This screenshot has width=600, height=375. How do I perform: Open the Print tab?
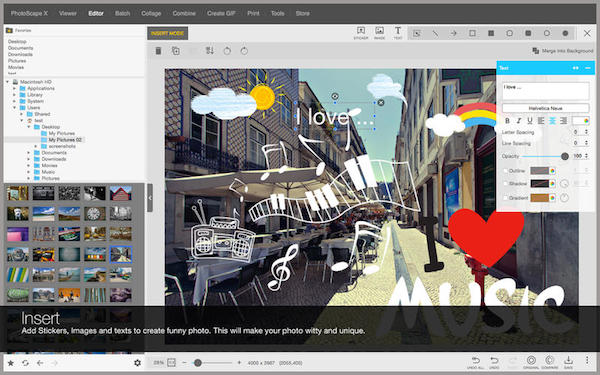click(x=253, y=13)
